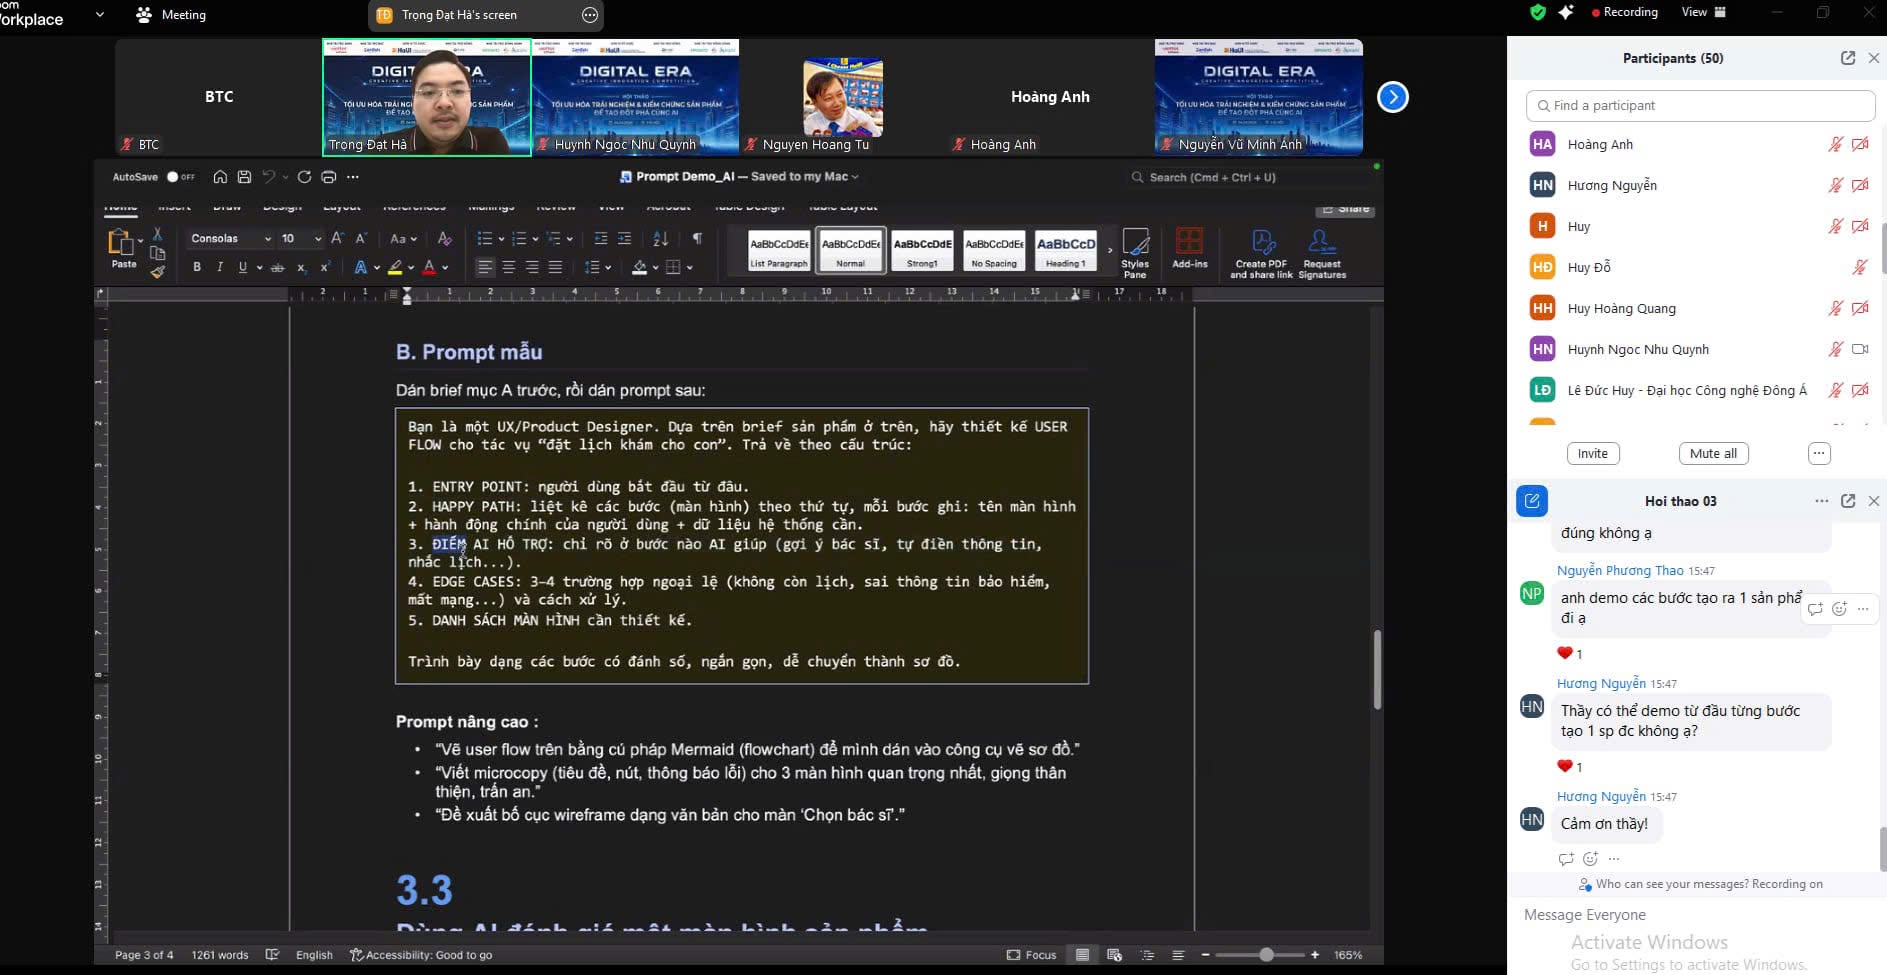Screen dimensions: 1887x975
Task: Decrease font size with the smaller A icon
Action: coord(361,238)
